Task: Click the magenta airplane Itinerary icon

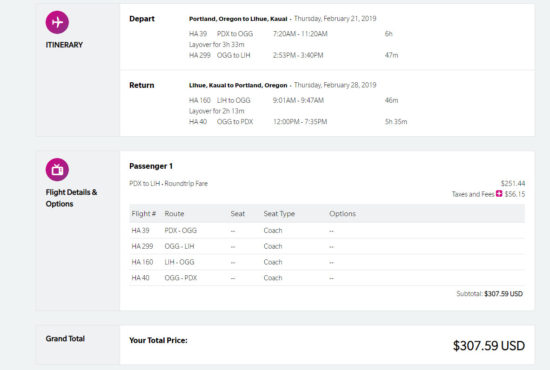Action: 57,22
